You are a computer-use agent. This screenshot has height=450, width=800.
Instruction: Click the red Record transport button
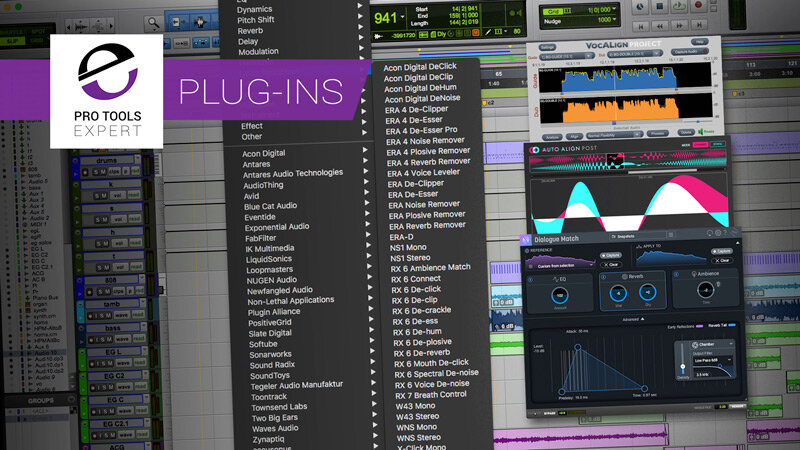pyautogui.click(x=698, y=6)
